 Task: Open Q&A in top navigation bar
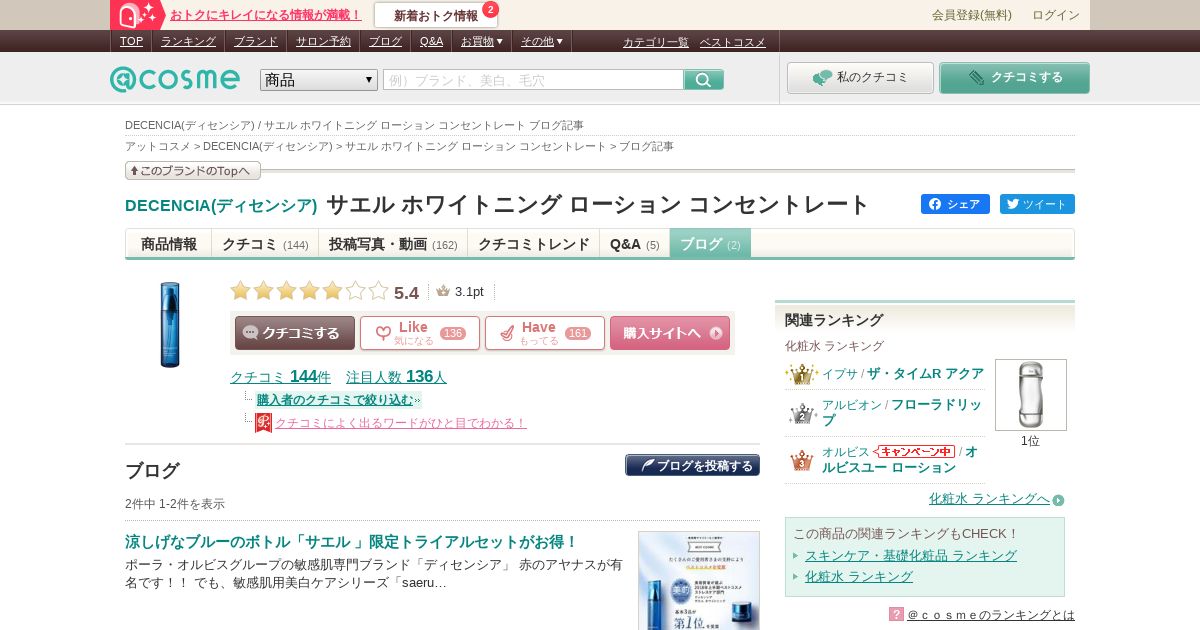(431, 41)
